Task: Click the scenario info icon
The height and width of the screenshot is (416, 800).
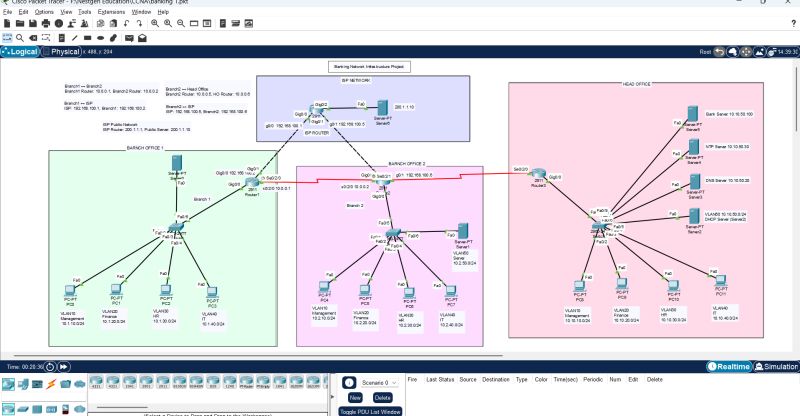Action: pos(348,383)
